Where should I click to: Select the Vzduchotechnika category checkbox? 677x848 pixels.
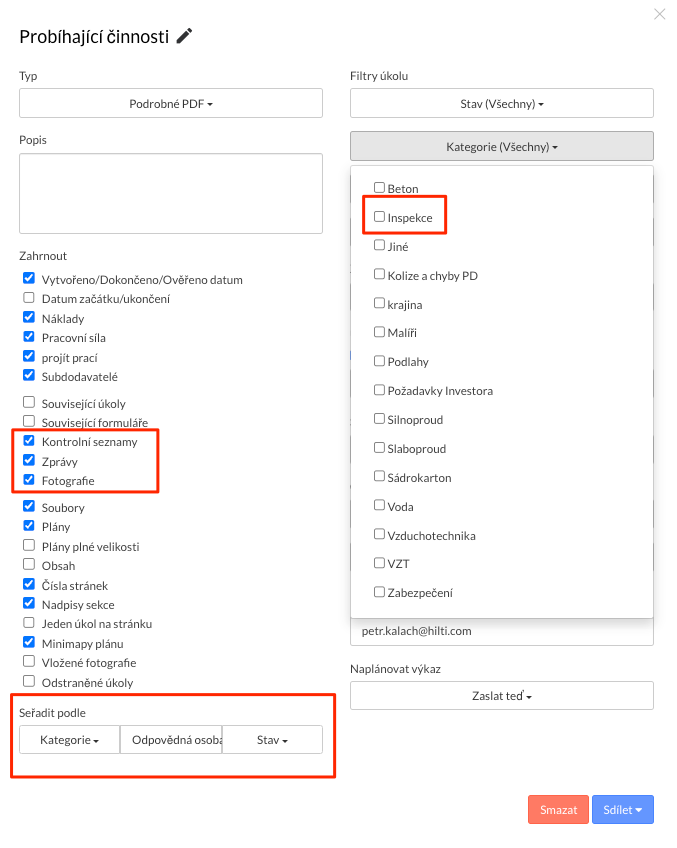380,534
